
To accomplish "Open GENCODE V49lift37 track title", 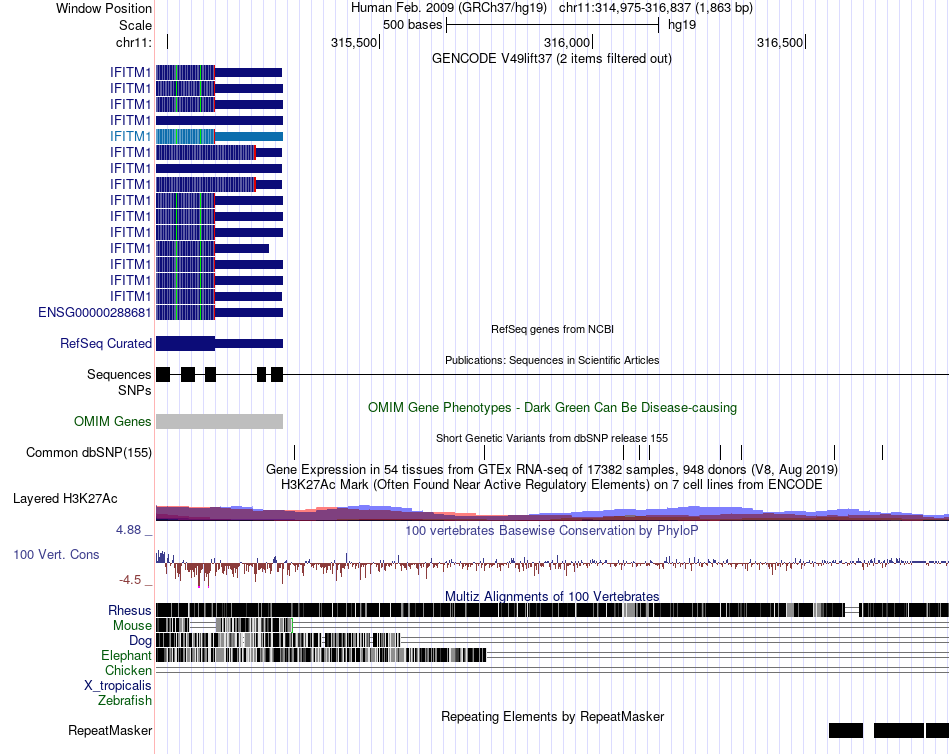I will coord(551,58).
